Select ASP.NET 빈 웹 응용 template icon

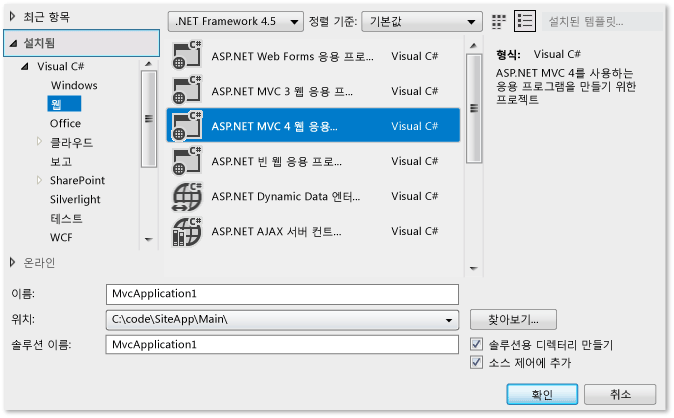tap(187, 161)
